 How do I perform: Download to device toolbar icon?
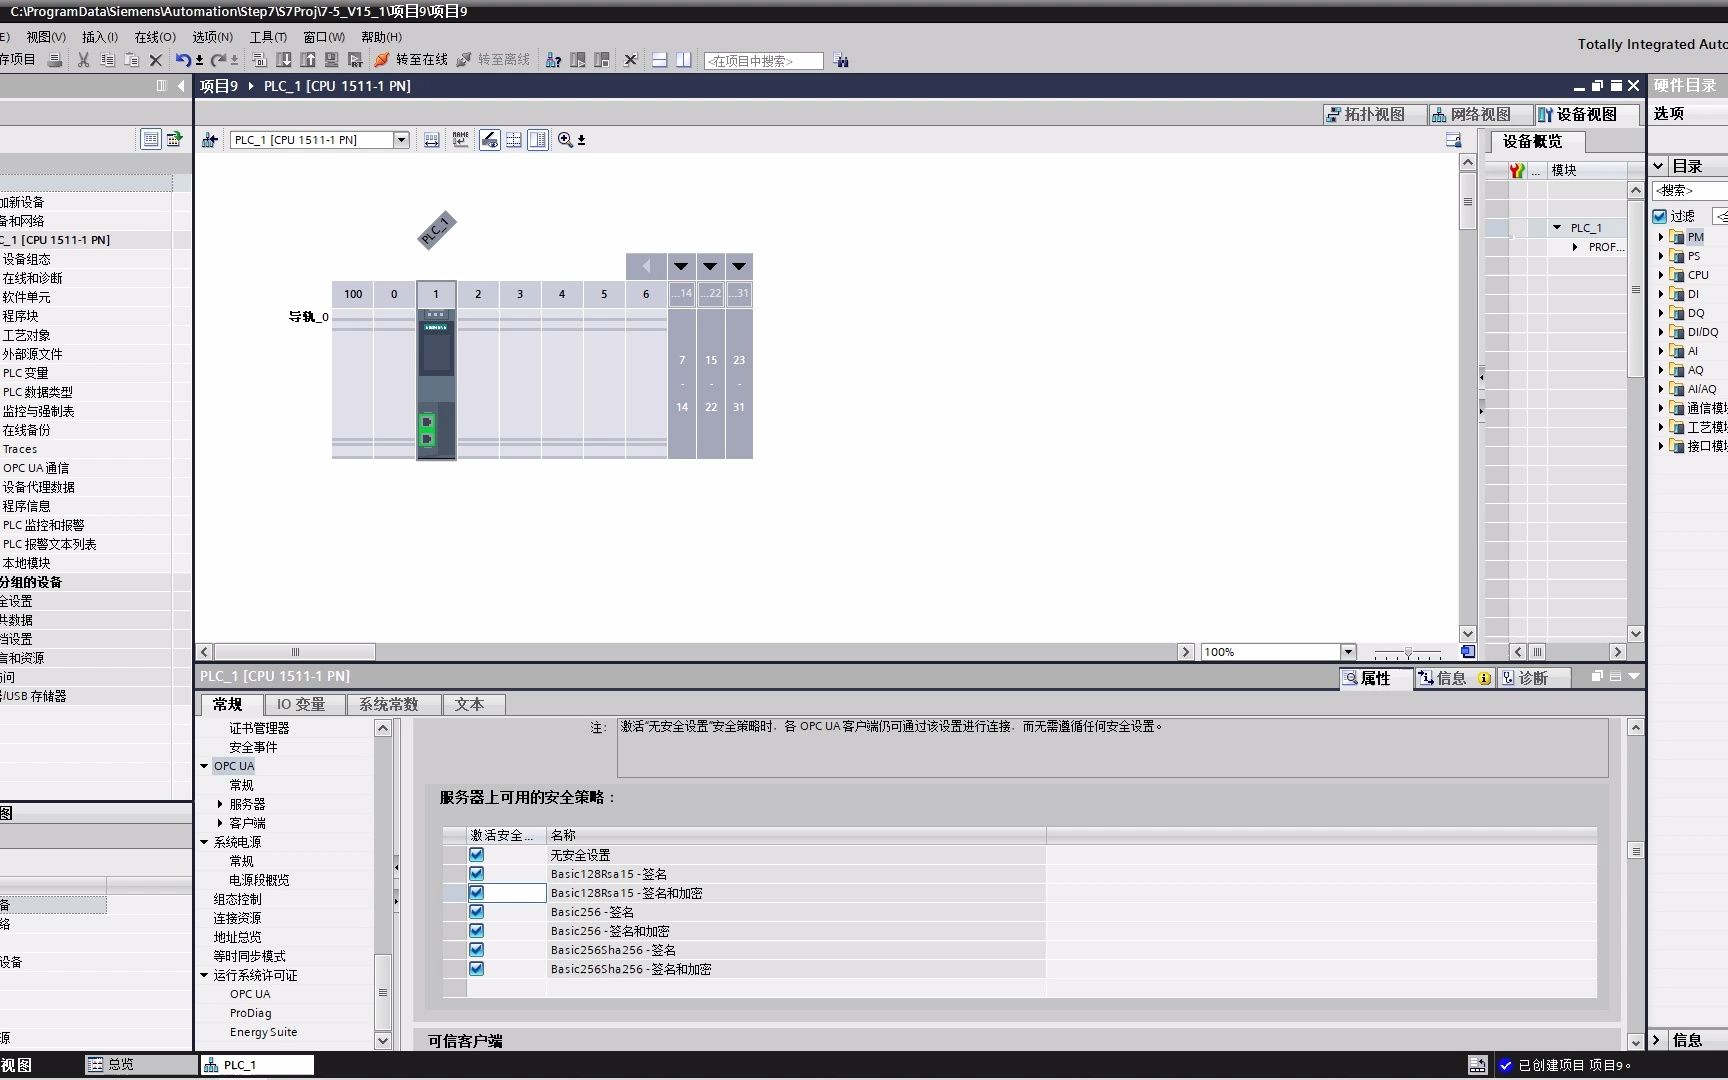pyautogui.click(x=284, y=60)
